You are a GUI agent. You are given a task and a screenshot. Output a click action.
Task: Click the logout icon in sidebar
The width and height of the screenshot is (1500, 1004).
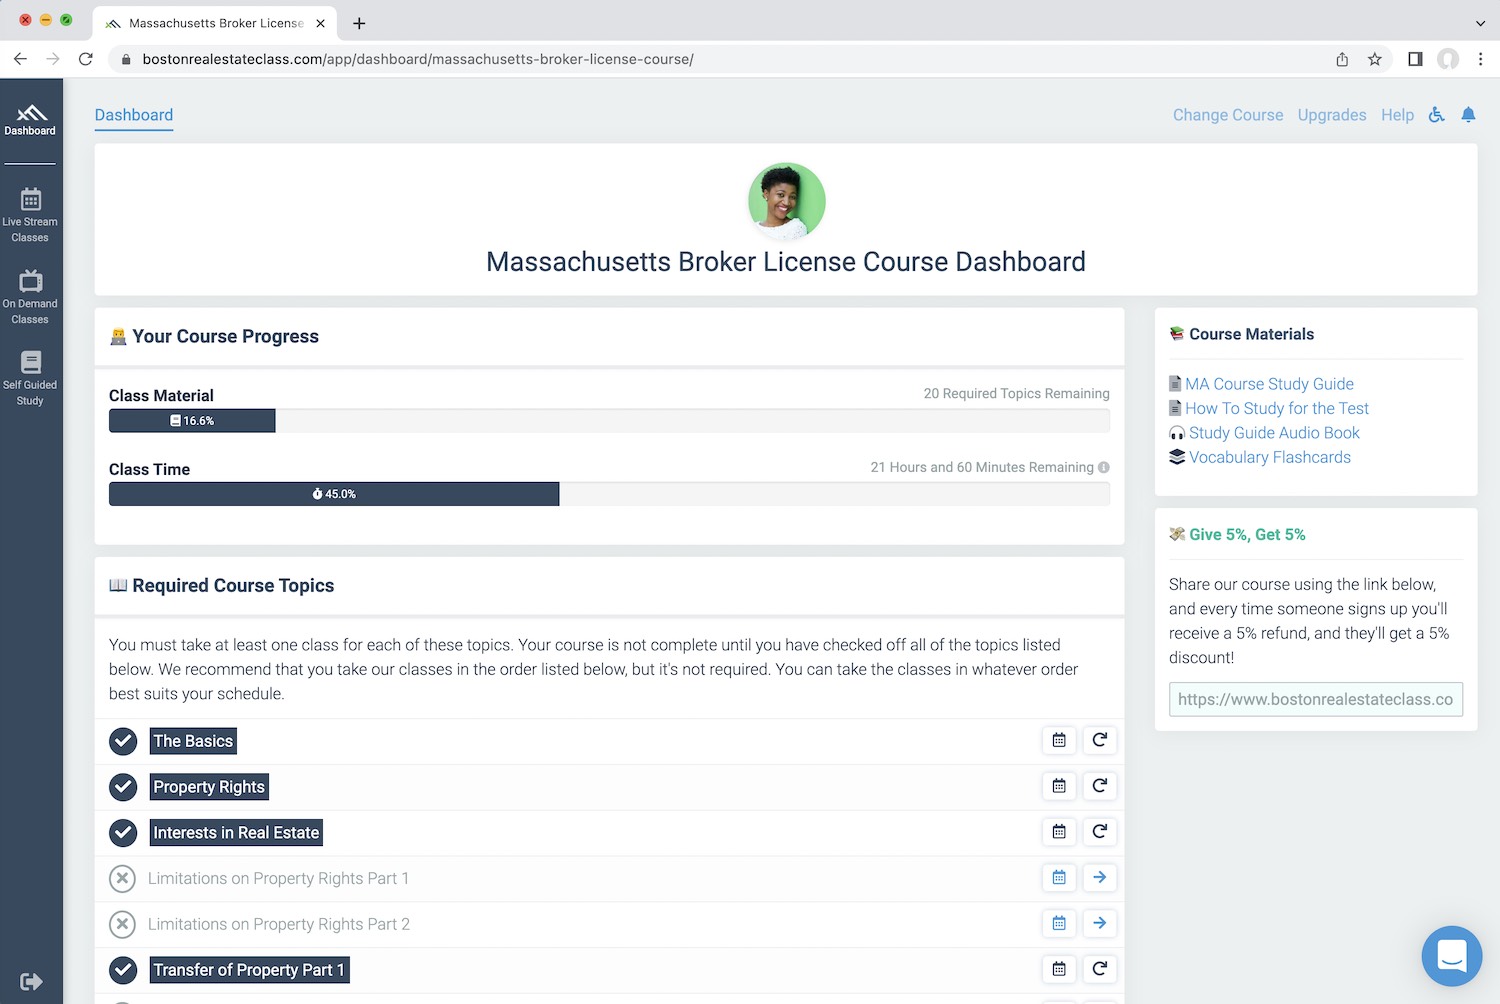pos(30,982)
